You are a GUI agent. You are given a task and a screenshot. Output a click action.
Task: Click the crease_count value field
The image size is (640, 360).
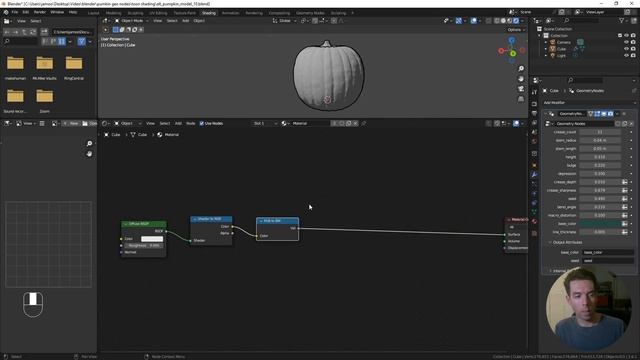click(x=600, y=132)
